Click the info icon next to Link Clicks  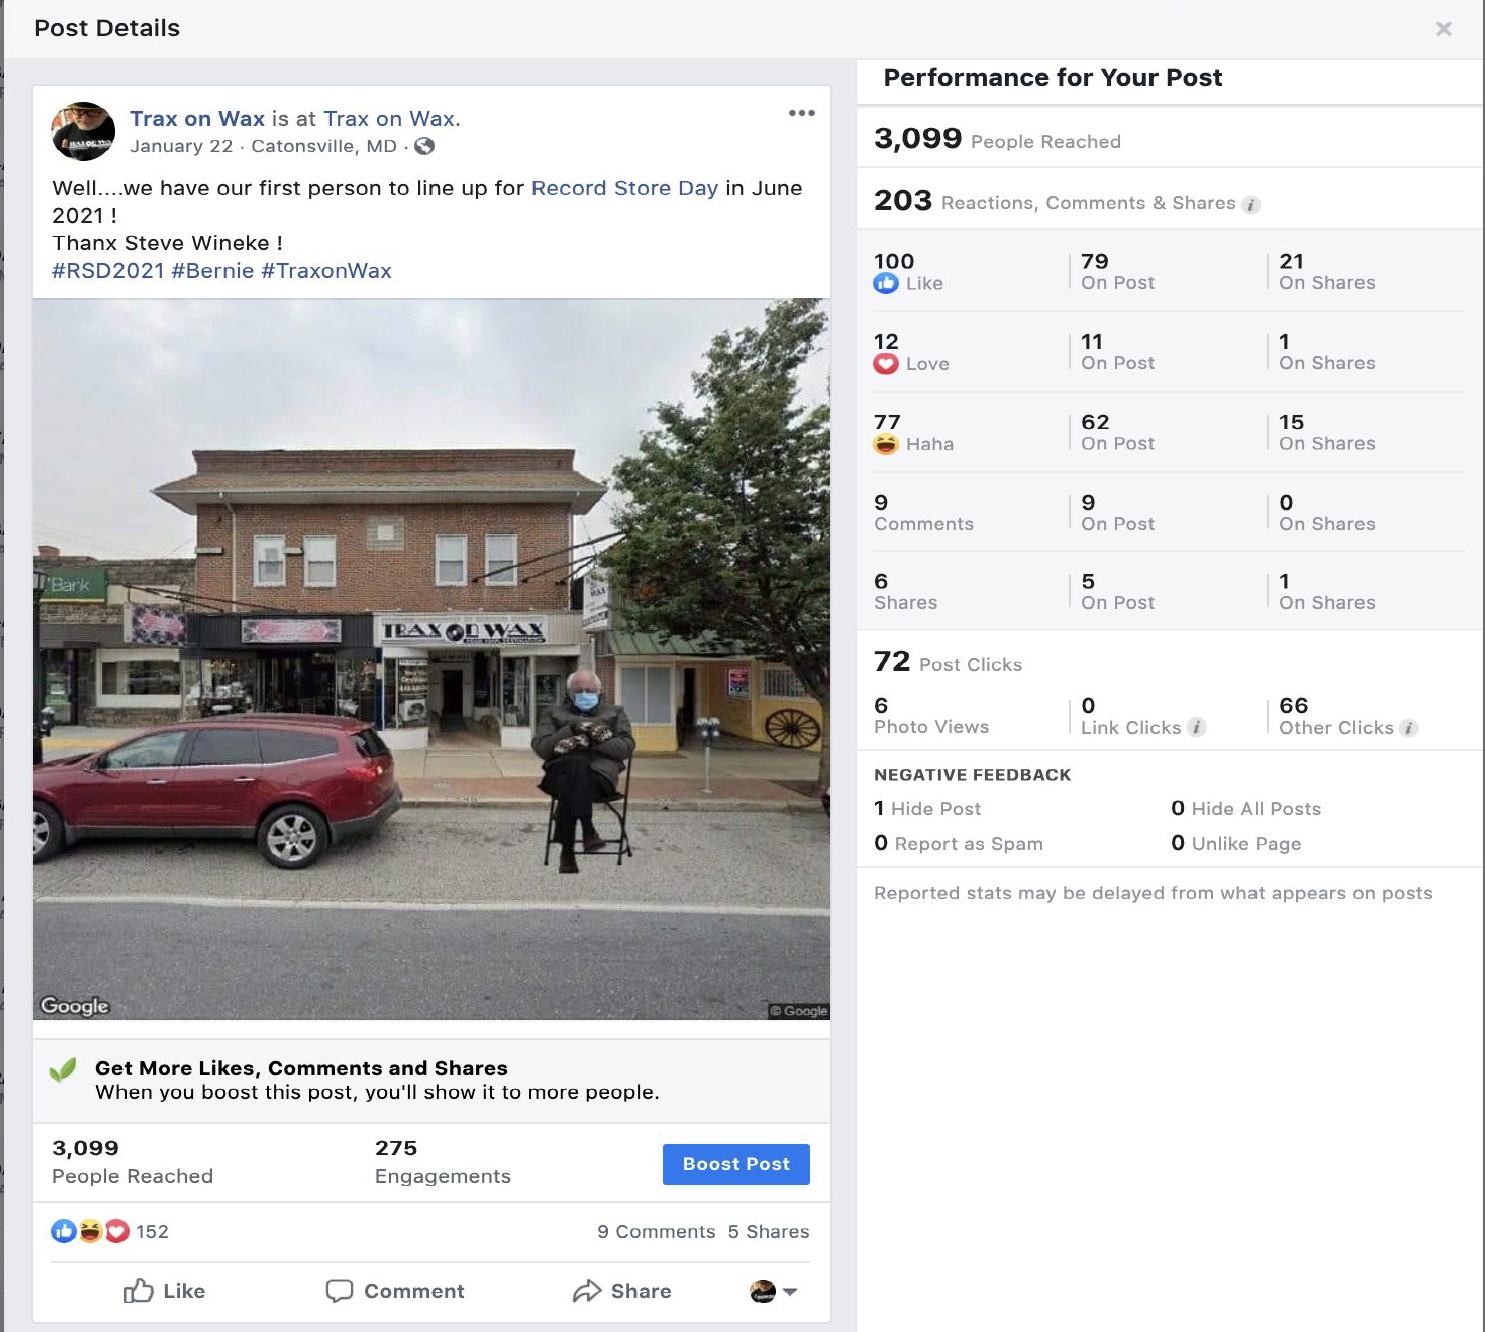coord(1196,728)
